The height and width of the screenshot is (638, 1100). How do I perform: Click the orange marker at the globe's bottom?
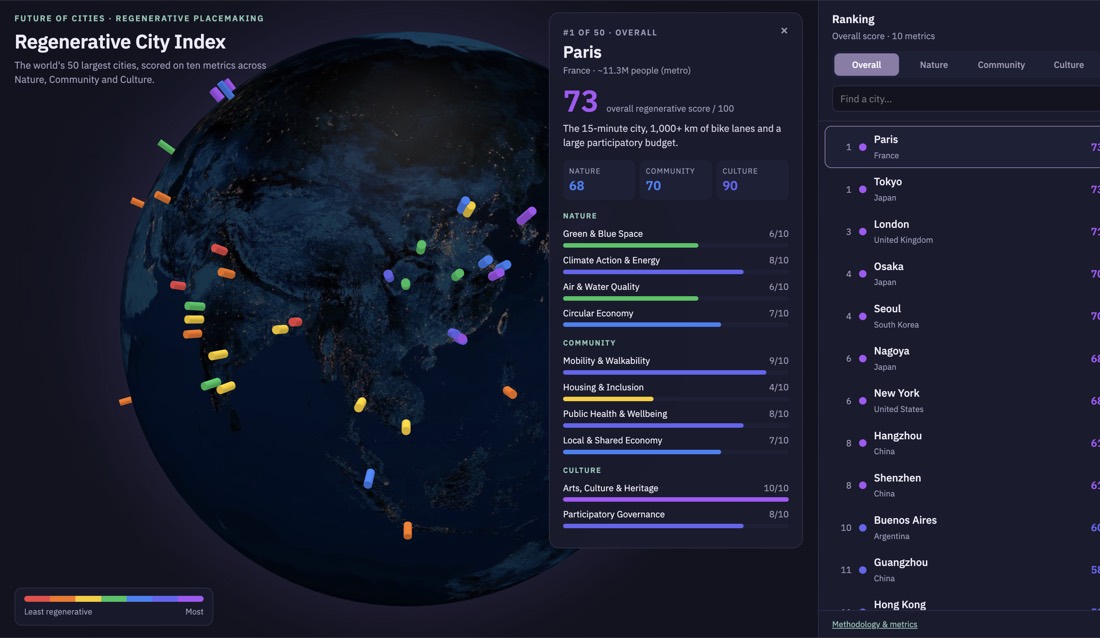[x=408, y=531]
